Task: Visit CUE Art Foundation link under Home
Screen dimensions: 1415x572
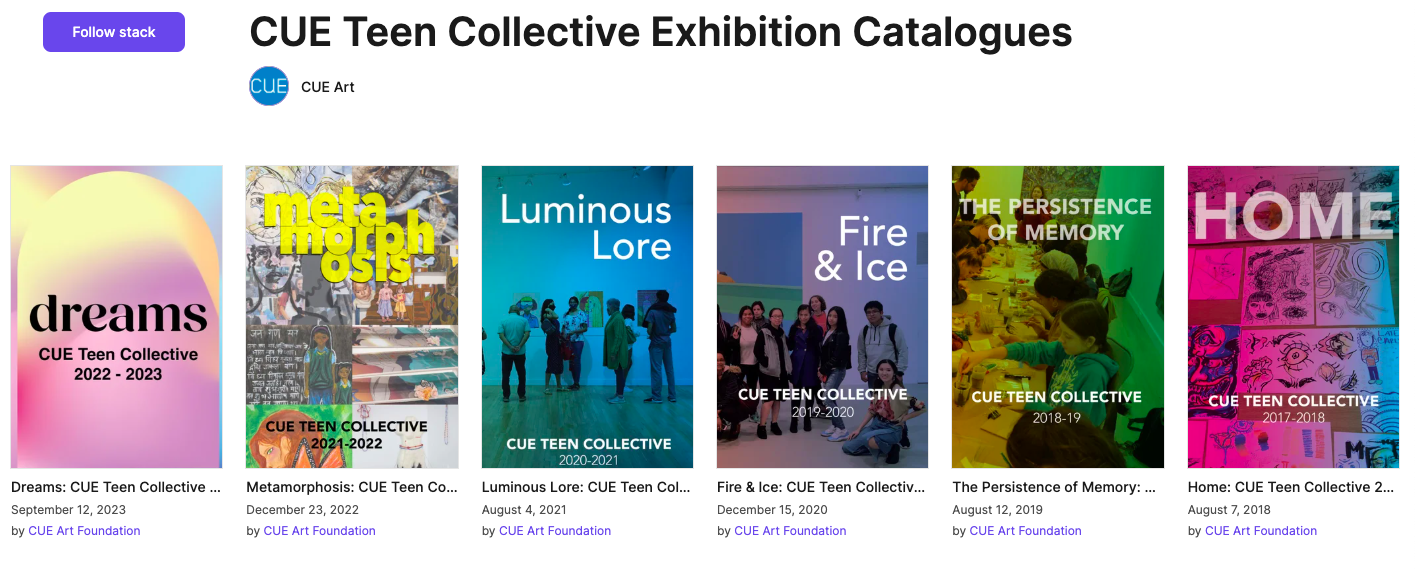Action: (x=1261, y=531)
